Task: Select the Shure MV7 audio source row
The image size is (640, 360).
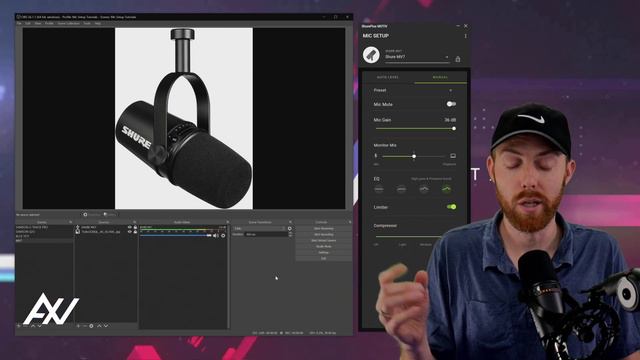Action: pyautogui.click(x=106, y=227)
